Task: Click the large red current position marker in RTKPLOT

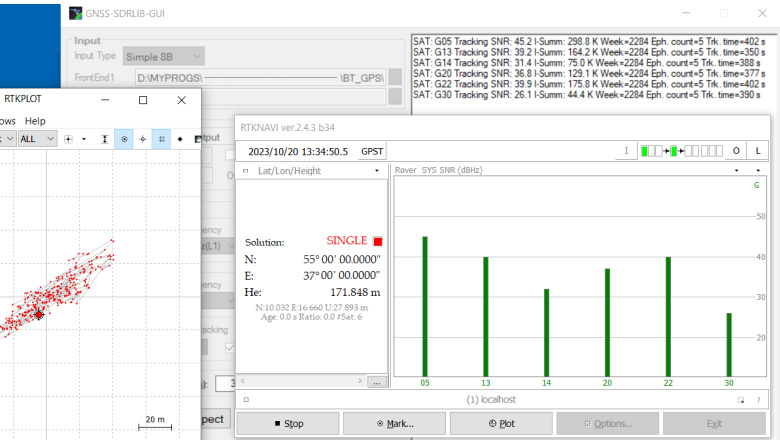Action: tap(39, 315)
